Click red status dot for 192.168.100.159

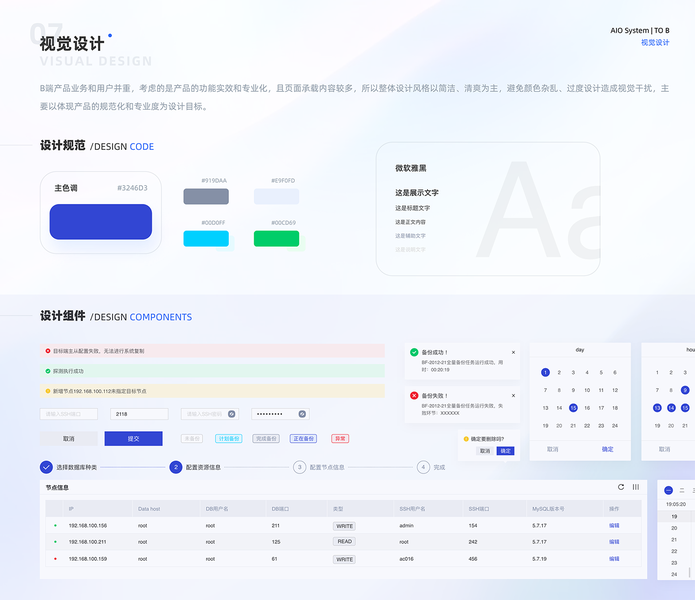(x=55, y=559)
